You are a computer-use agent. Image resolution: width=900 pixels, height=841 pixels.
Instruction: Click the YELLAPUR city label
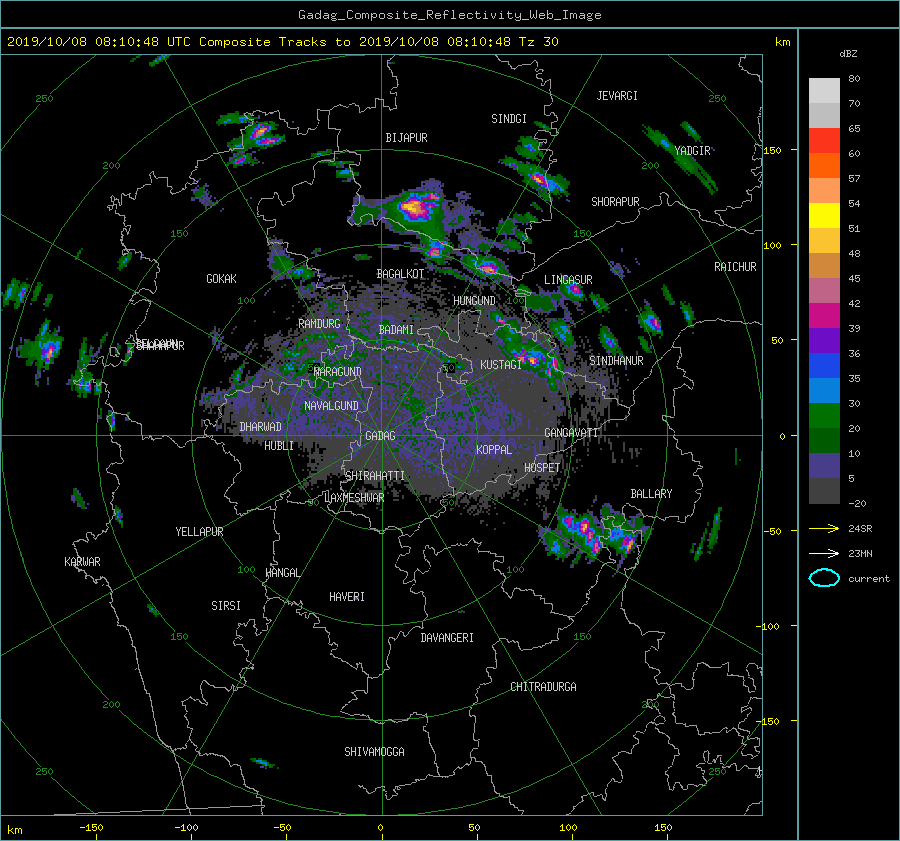click(199, 532)
